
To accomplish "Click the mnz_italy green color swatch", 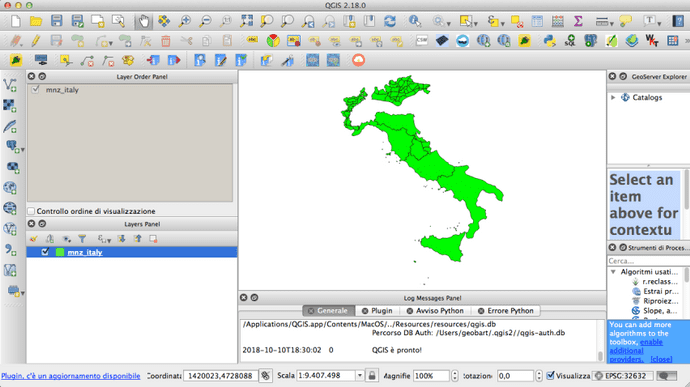I will [x=60, y=252].
